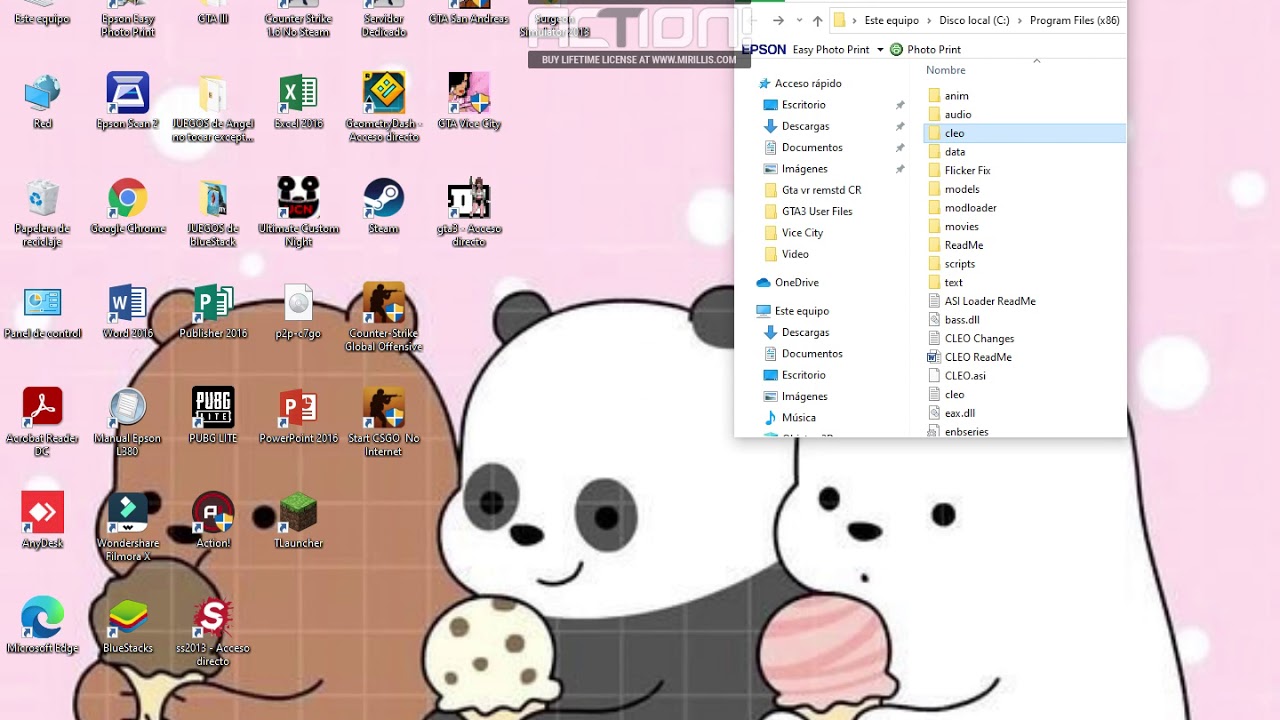Open the JUEGOS de Angel desktop folder
The height and width of the screenshot is (720, 1280).
213,107
